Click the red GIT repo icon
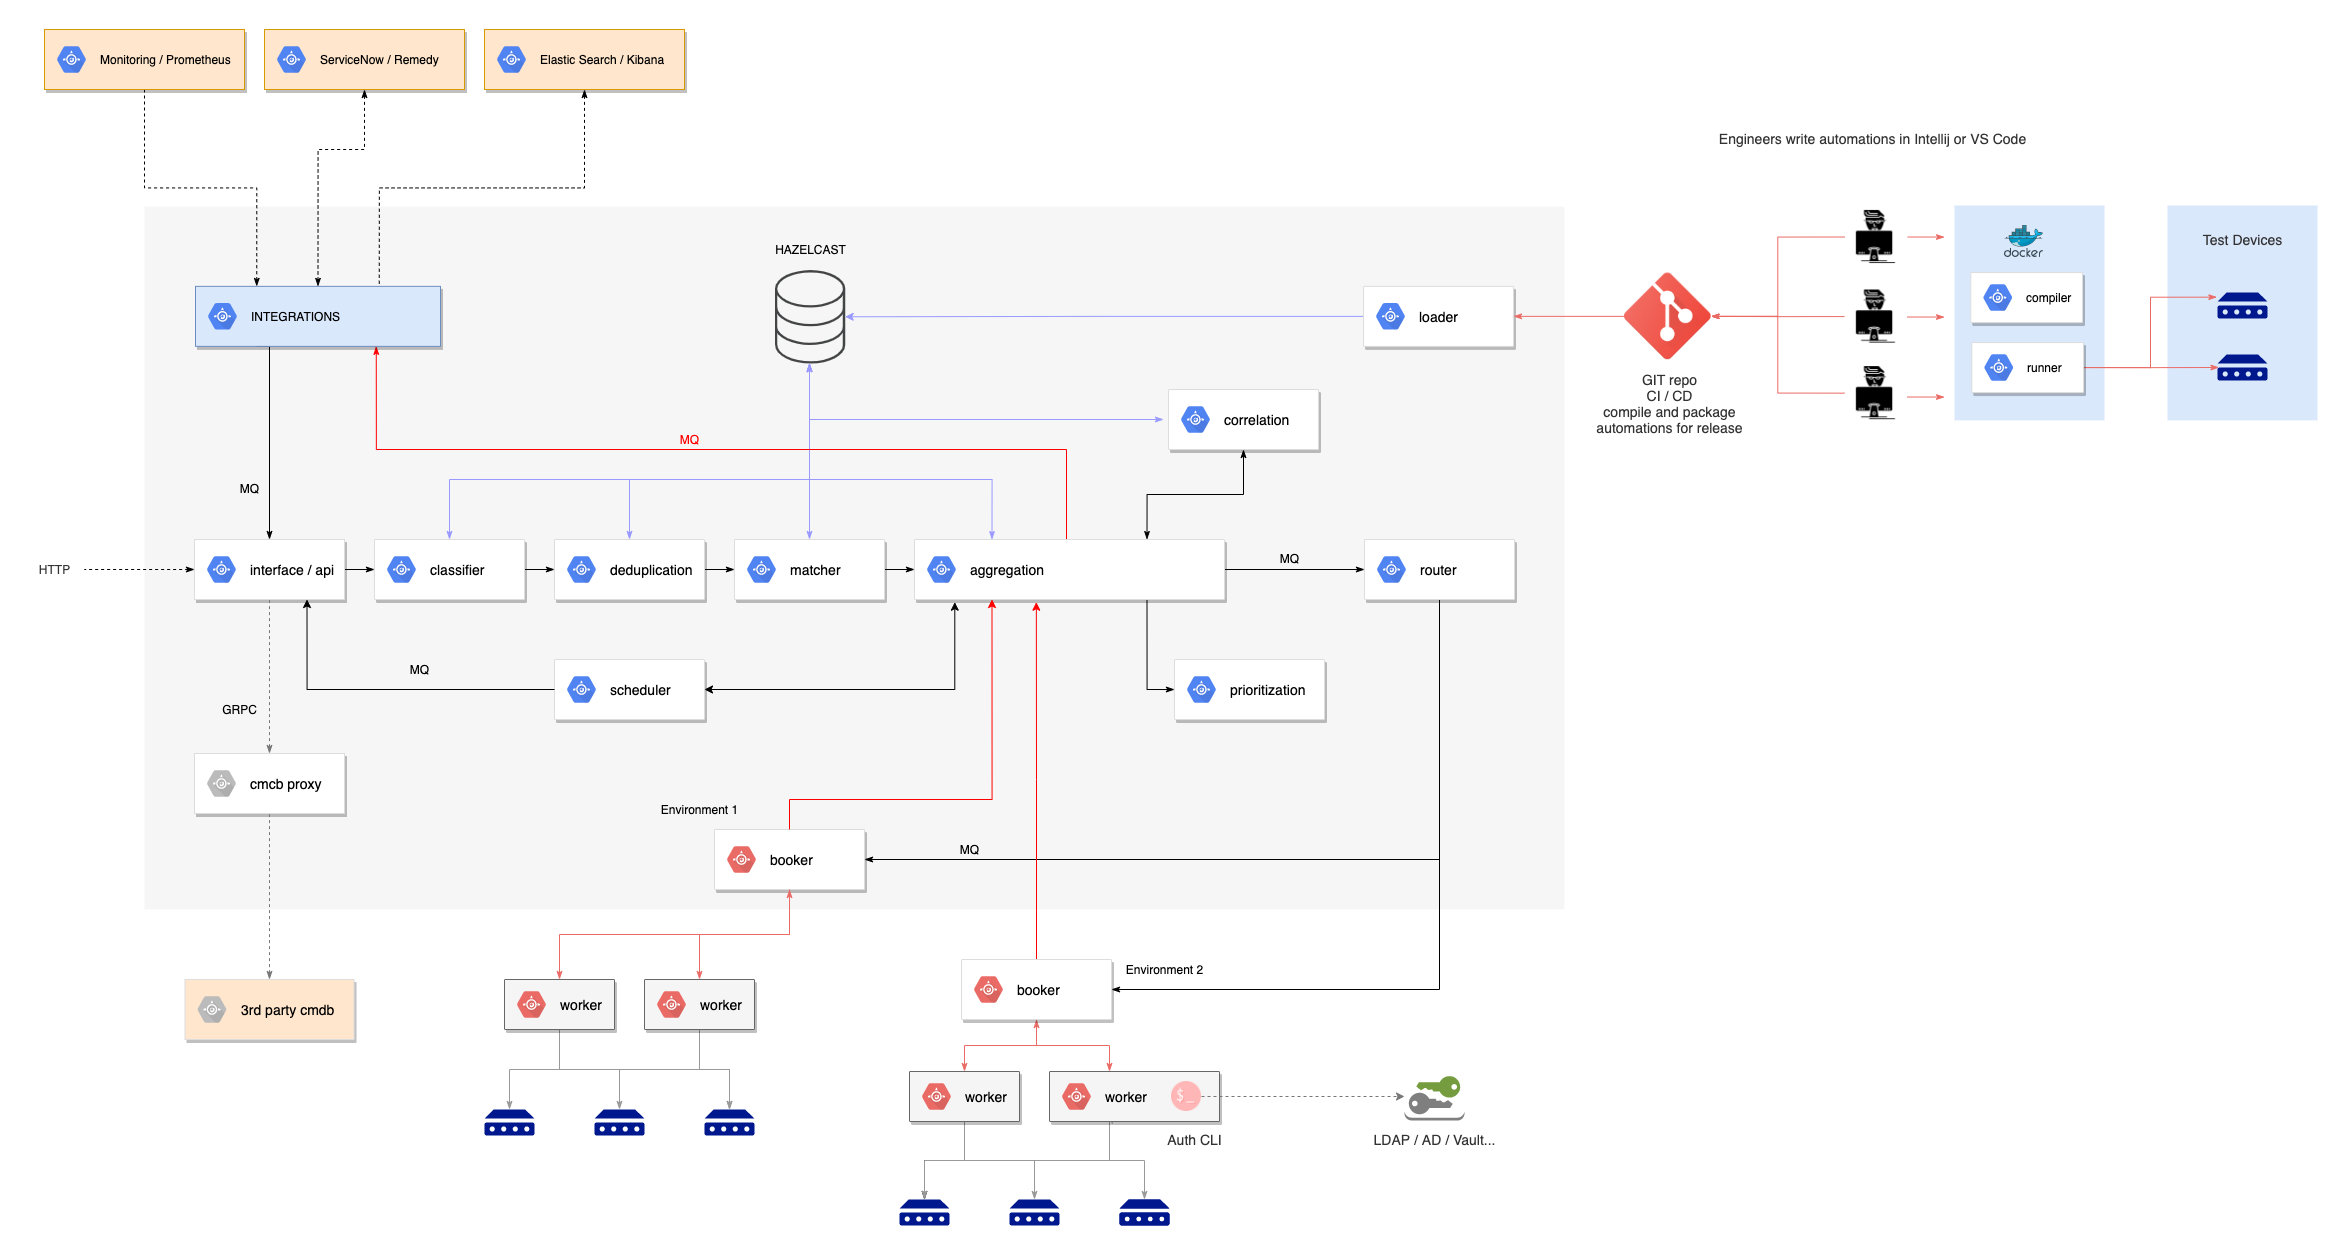 (1666, 316)
